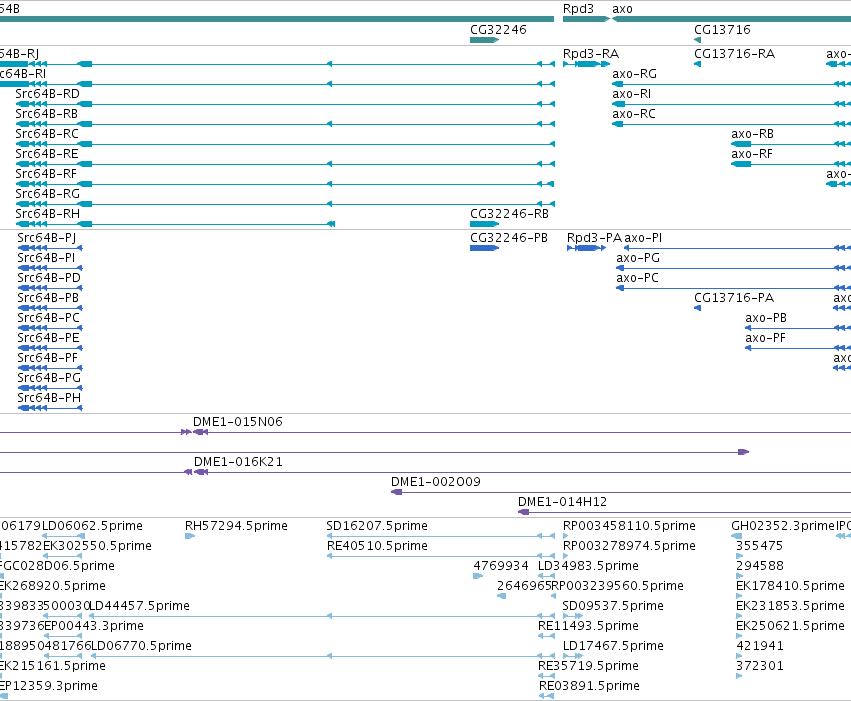Click the RP003458110.5prime EST label
Viewport: 851px width, 701px height.
point(629,526)
